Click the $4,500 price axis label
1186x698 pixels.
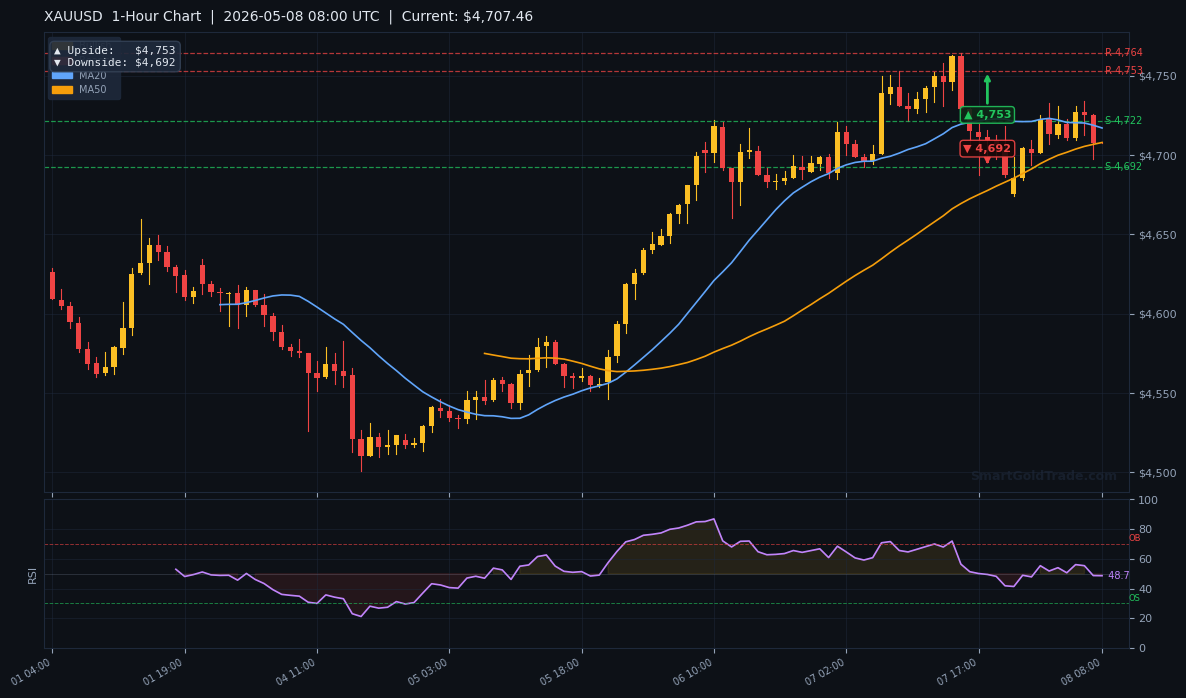click(x=1157, y=473)
